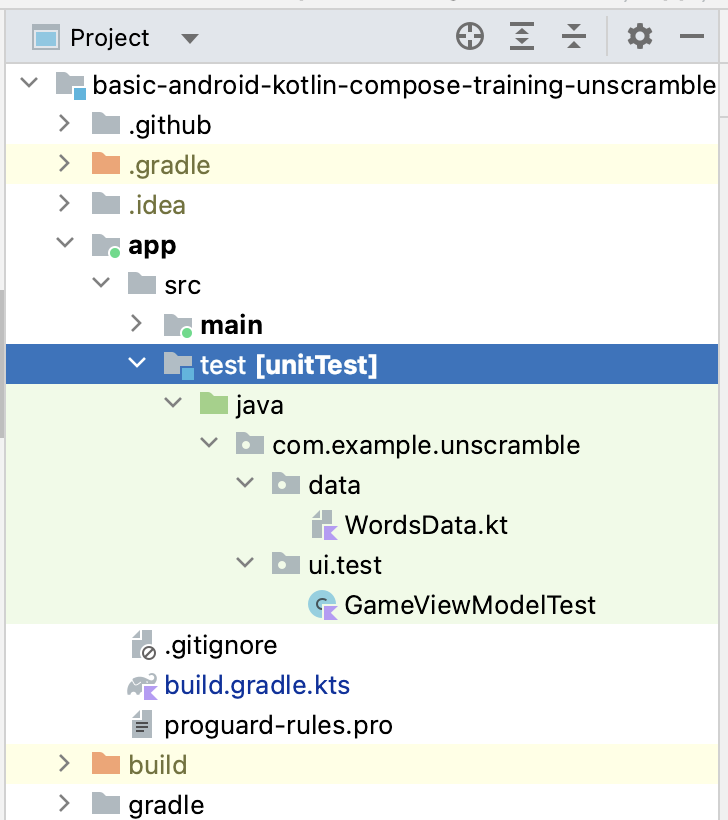This screenshot has width=728, height=820.
Task: Select the main source folder
Action: (x=232, y=323)
